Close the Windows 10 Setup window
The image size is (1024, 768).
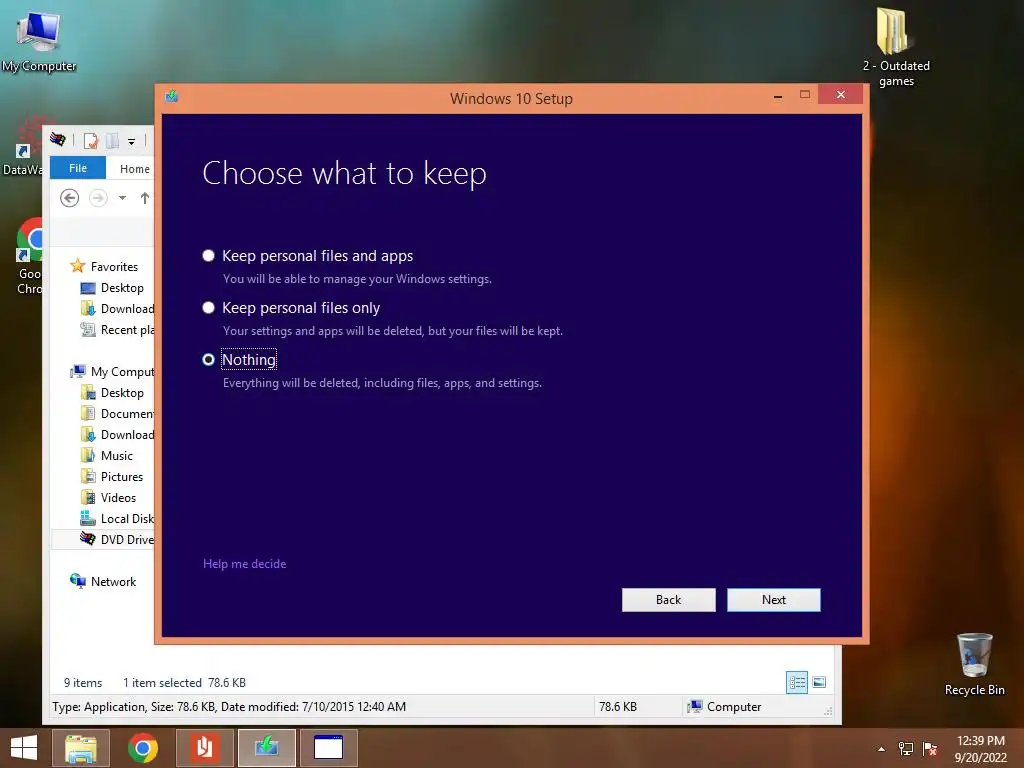point(840,95)
